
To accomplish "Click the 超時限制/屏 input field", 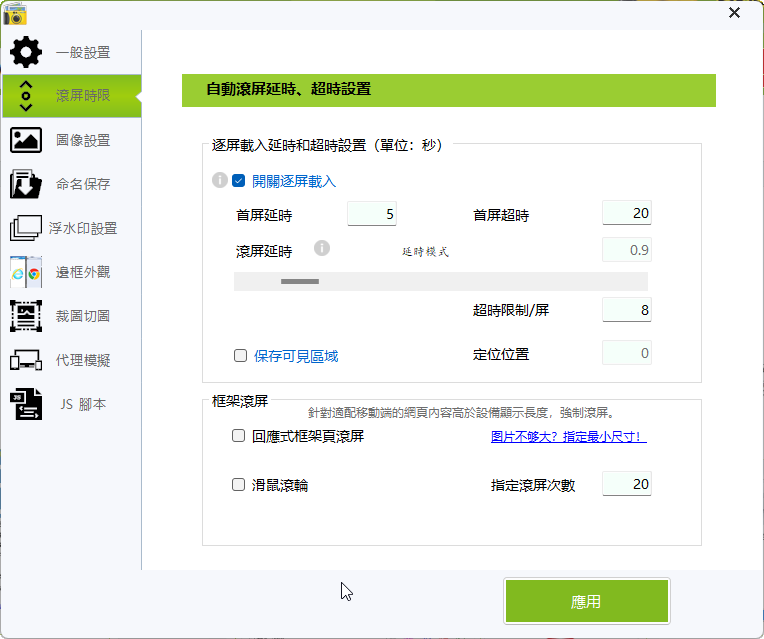I will (627, 310).
